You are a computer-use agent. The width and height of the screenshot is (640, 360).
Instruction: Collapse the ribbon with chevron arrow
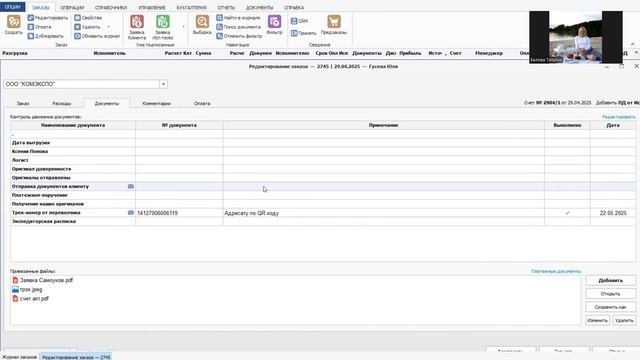(633, 44)
